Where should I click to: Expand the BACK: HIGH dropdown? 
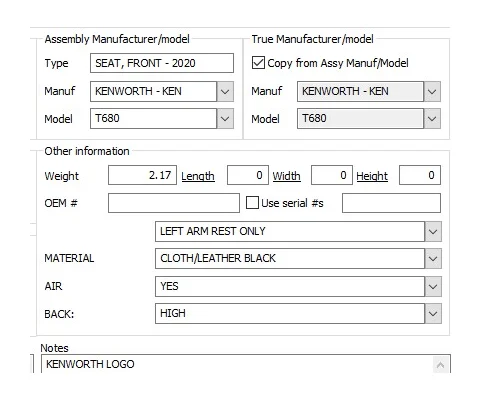point(433,313)
